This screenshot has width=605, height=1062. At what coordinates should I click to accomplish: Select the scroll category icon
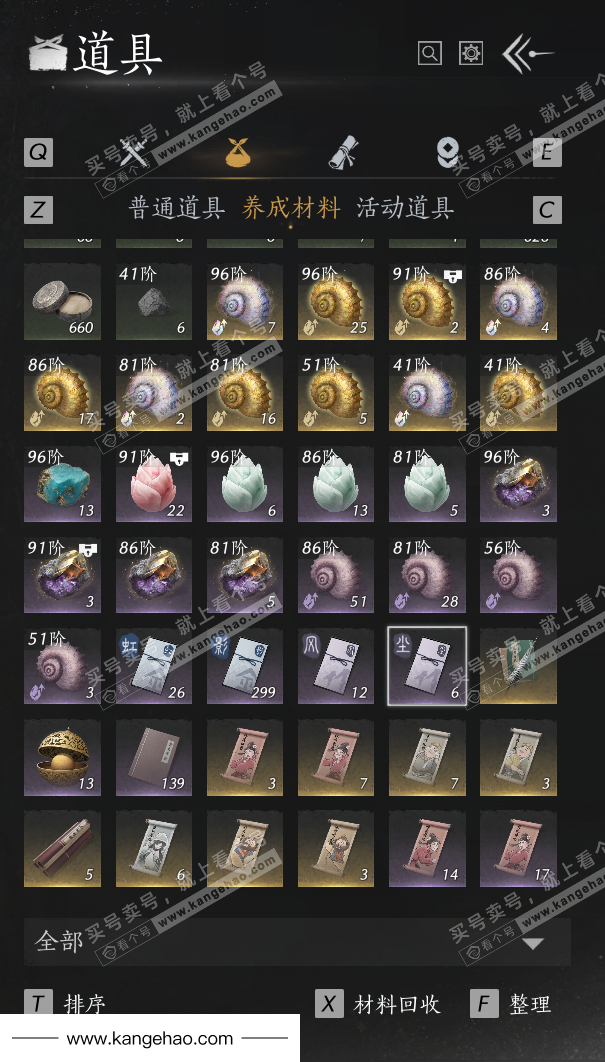click(343, 152)
